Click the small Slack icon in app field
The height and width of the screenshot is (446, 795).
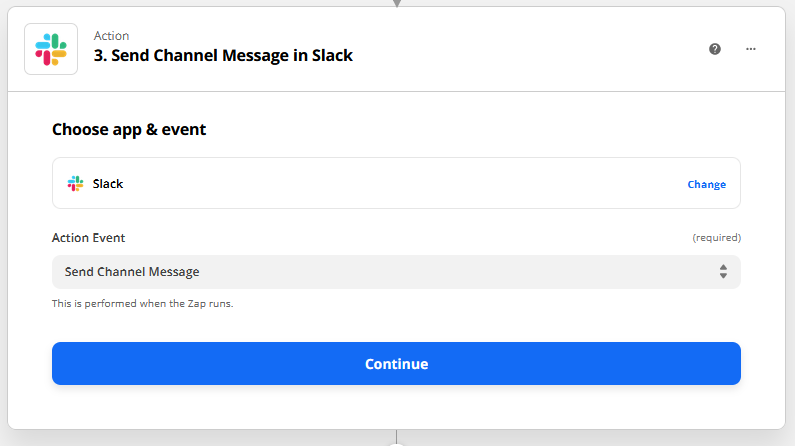coord(75,184)
